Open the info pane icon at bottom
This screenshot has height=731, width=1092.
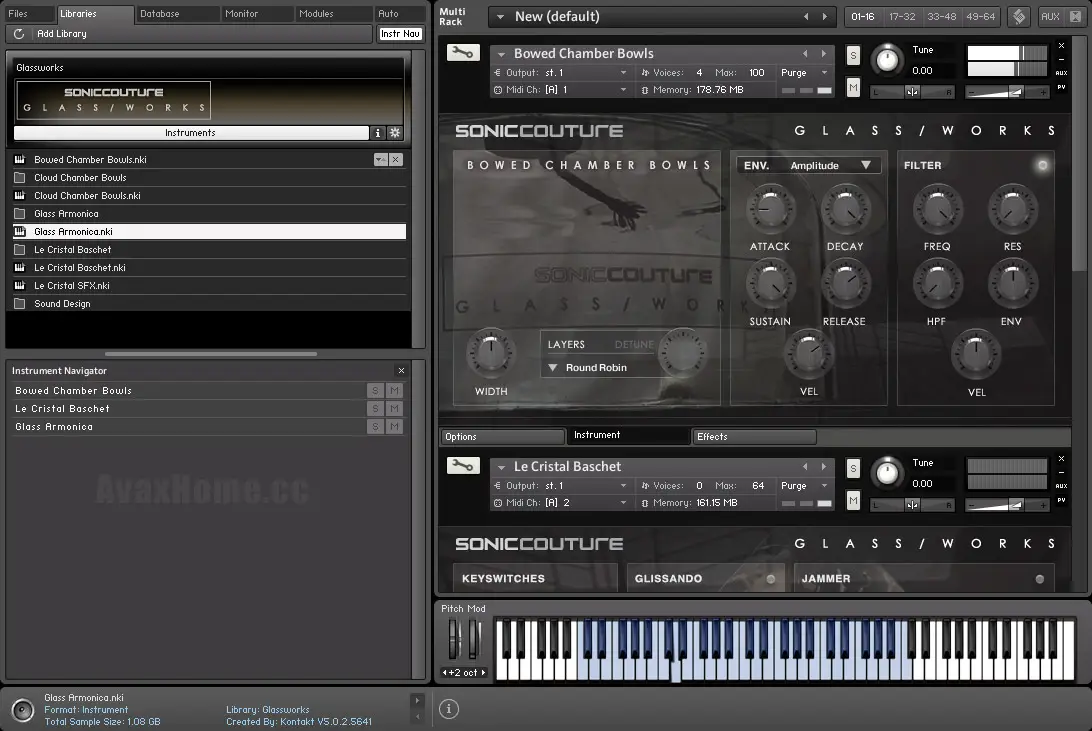point(448,709)
